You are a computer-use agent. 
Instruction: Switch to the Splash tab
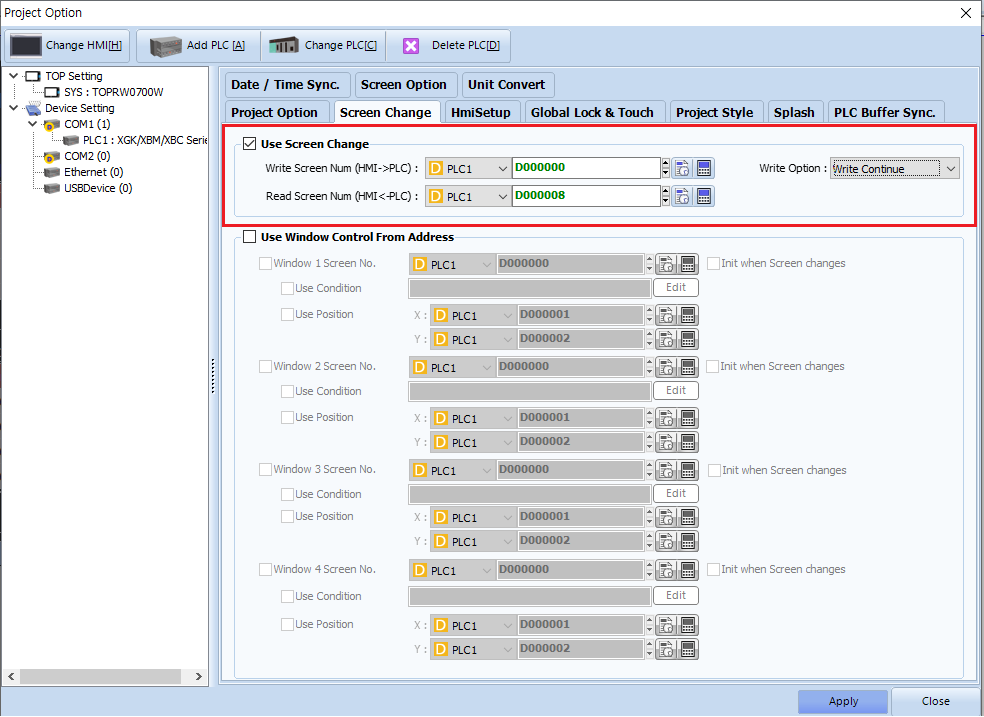(794, 112)
